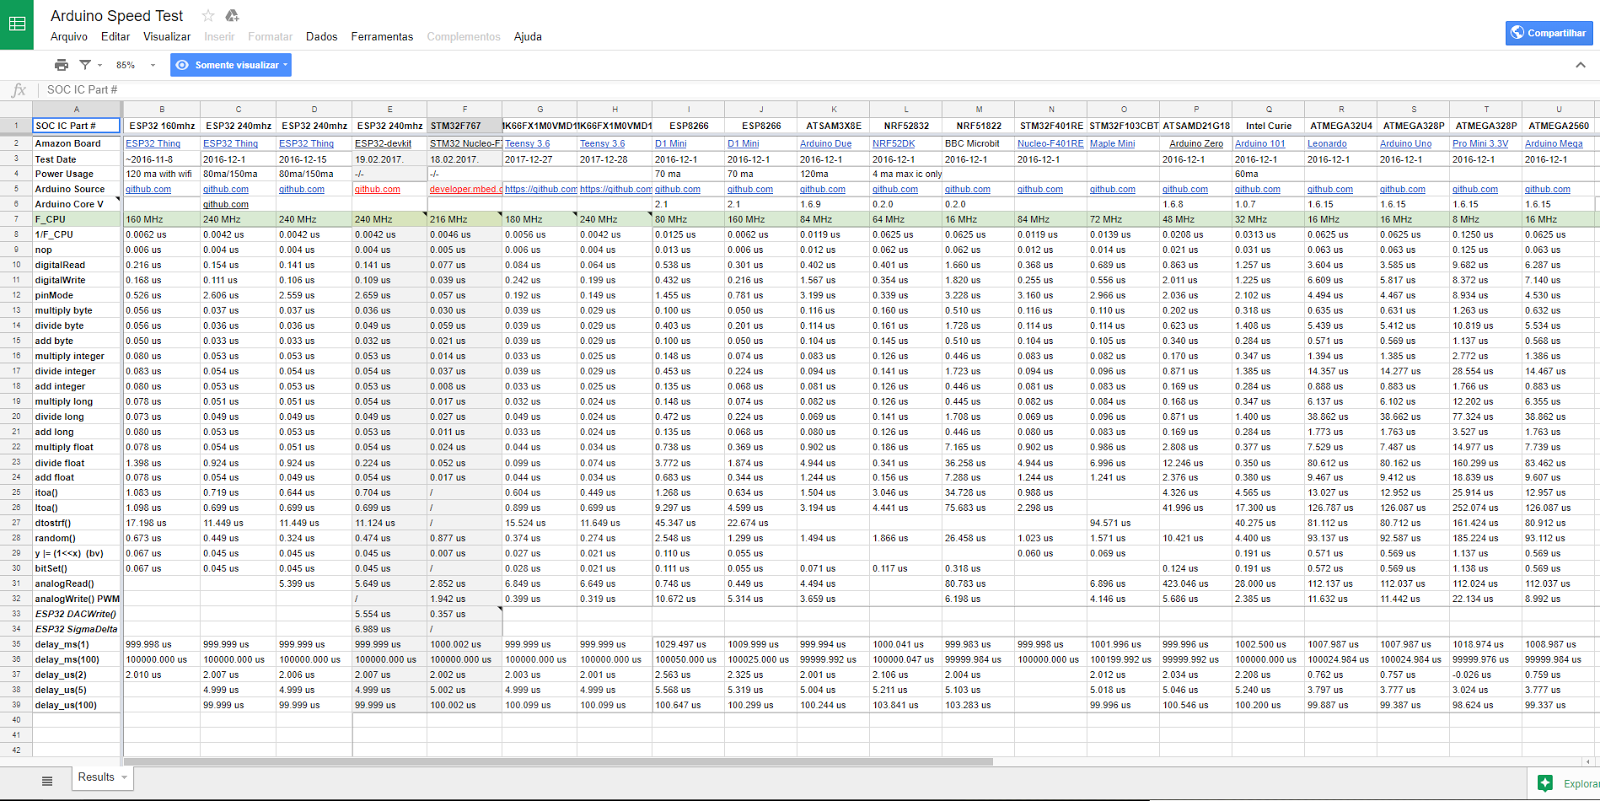Click the green Explorar icon
Screen dimensions: 1600x801
(x=1545, y=783)
